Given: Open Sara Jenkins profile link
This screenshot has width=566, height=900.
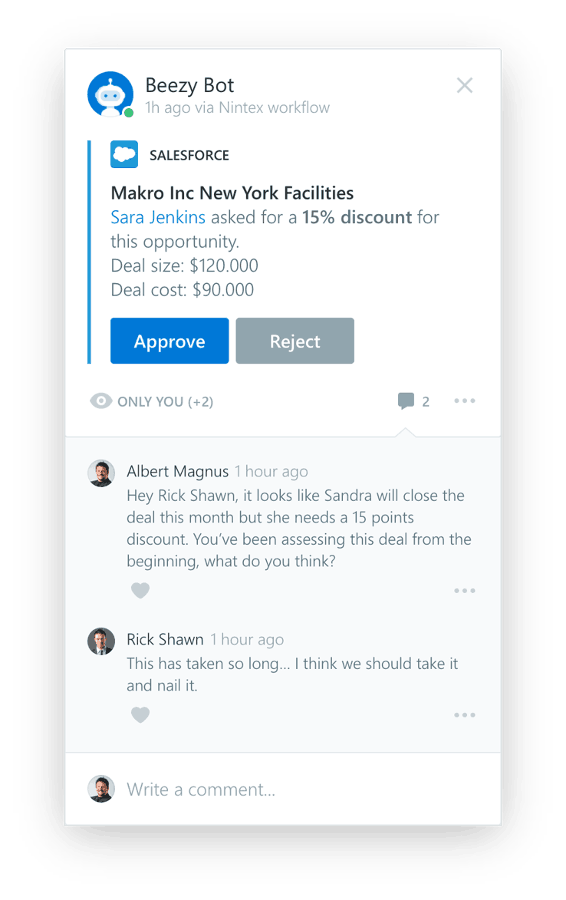Looking at the screenshot, I should click(158, 217).
